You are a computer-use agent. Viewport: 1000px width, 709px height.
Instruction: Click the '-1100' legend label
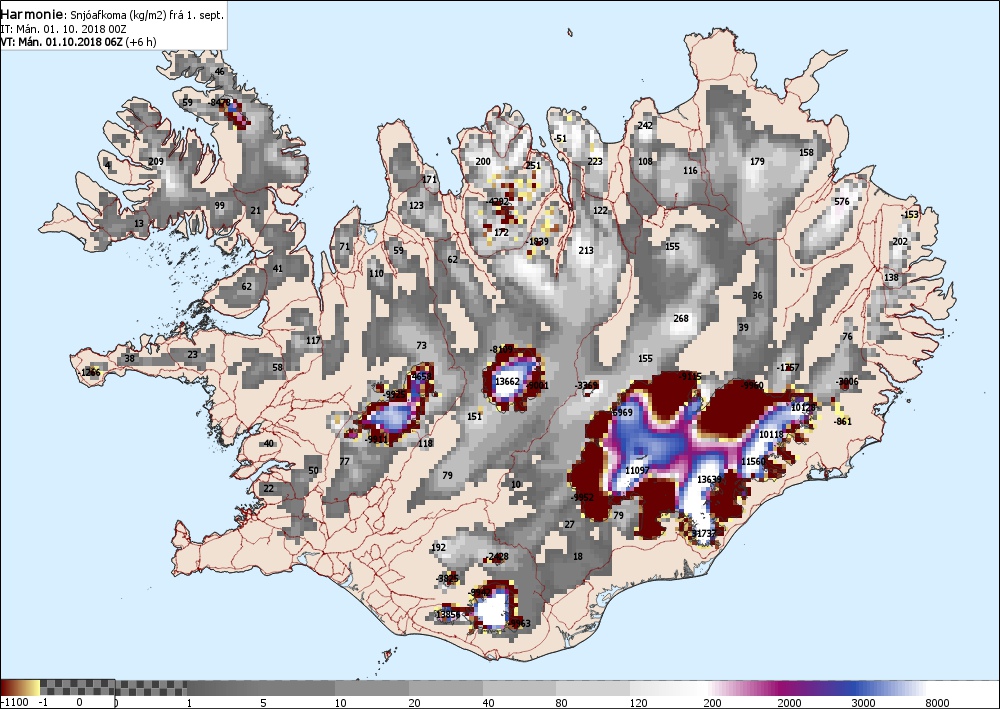(x=14, y=703)
